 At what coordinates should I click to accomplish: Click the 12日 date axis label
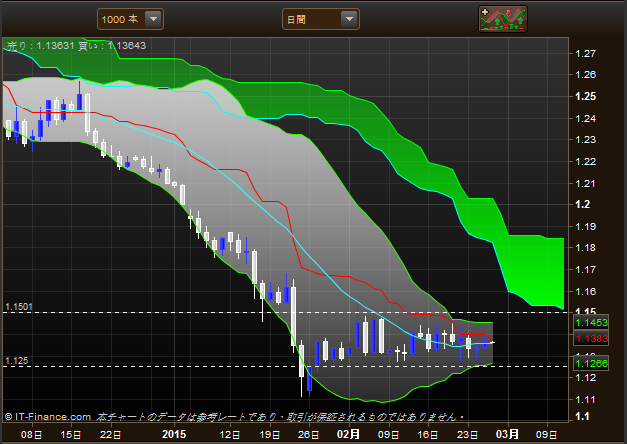point(230,435)
